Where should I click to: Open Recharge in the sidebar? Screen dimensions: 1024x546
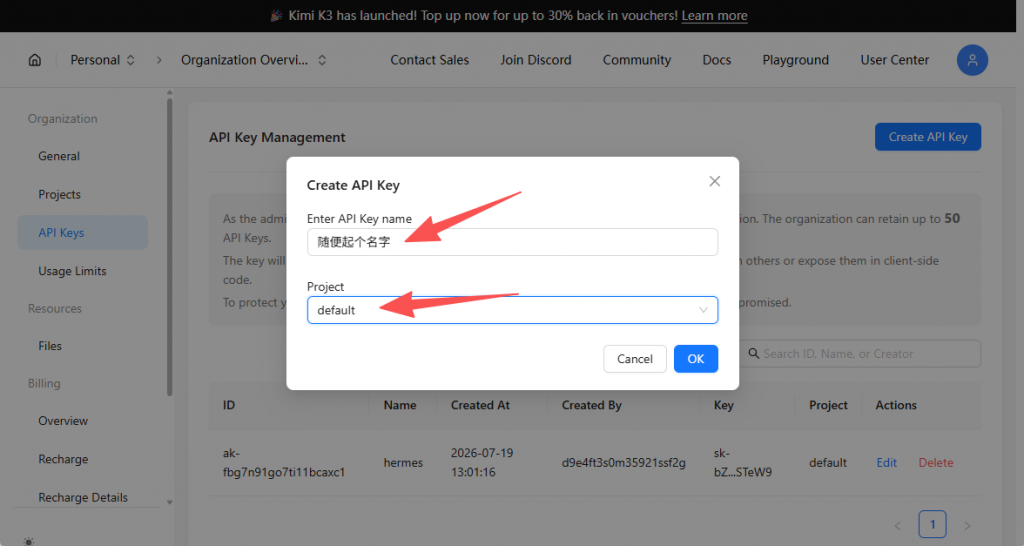[x=63, y=459]
